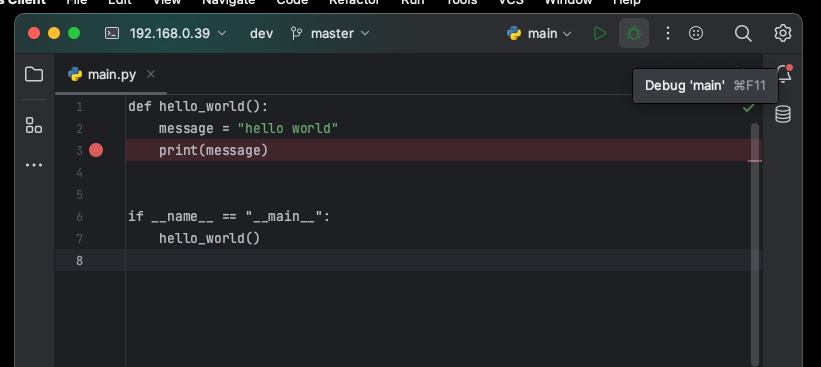
Task: Open More Actions vertical dots menu
Action: (668, 34)
